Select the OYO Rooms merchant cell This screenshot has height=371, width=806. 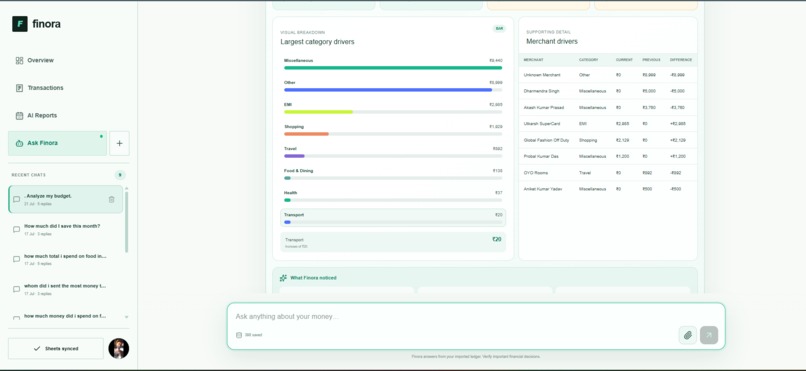pos(536,173)
